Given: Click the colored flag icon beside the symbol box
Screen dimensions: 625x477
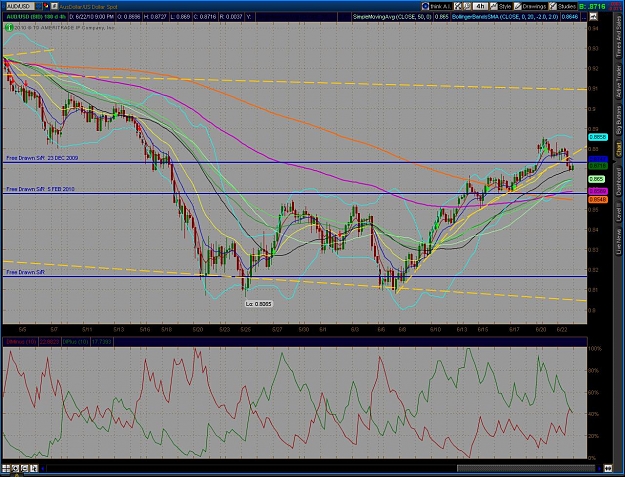Looking at the screenshot, I should (46, 6).
